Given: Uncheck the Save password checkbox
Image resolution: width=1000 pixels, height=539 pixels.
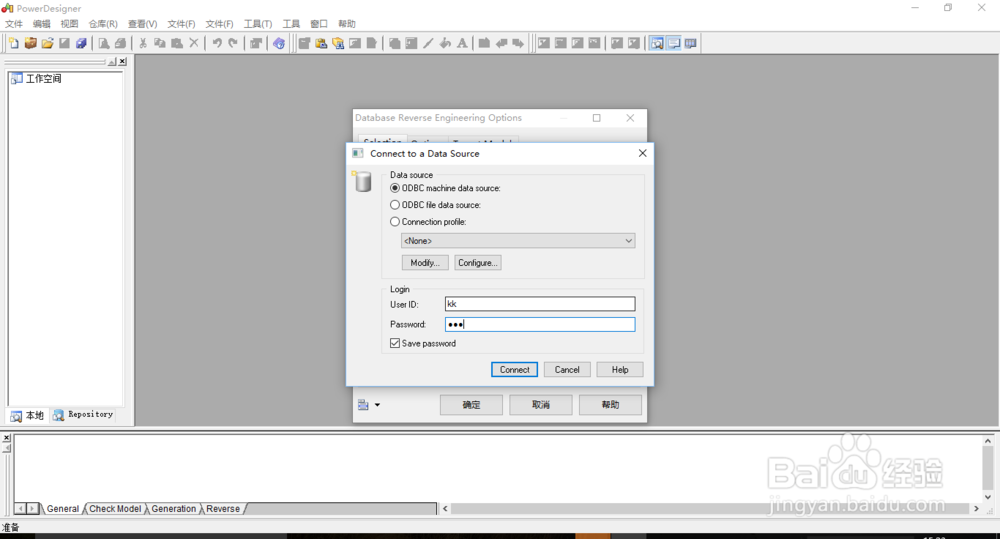Looking at the screenshot, I should [x=395, y=343].
